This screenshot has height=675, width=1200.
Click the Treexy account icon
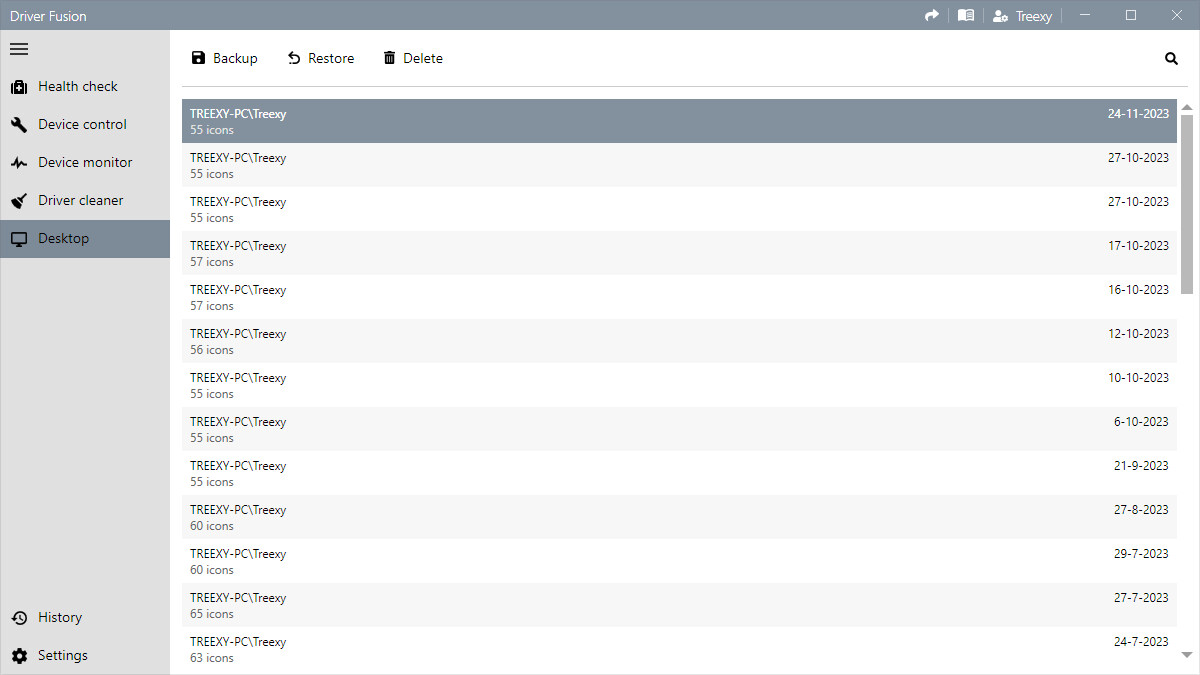pyautogui.click(x=1000, y=16)
